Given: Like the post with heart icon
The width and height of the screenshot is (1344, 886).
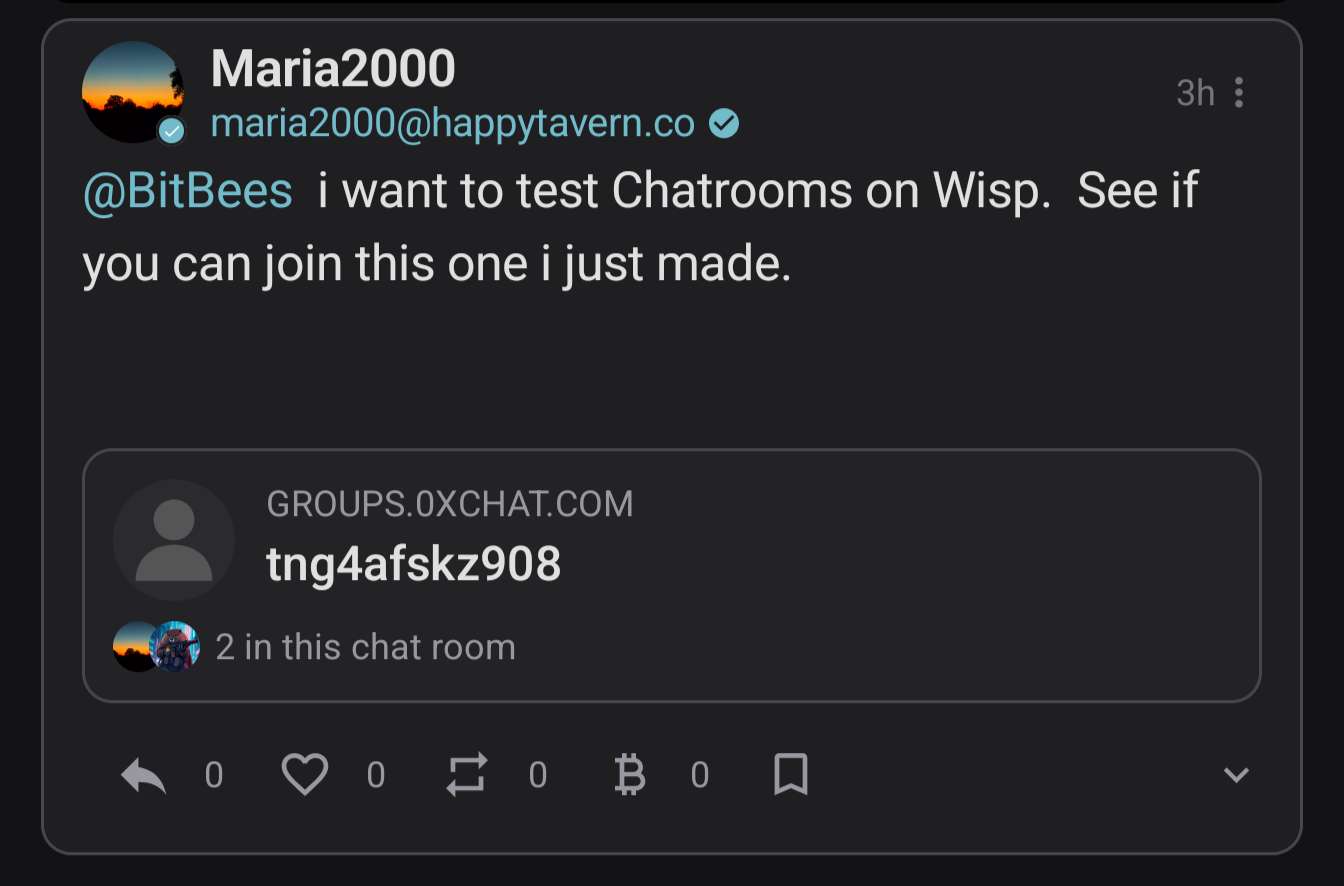Looking at the screenshot, I should (304, 775).
